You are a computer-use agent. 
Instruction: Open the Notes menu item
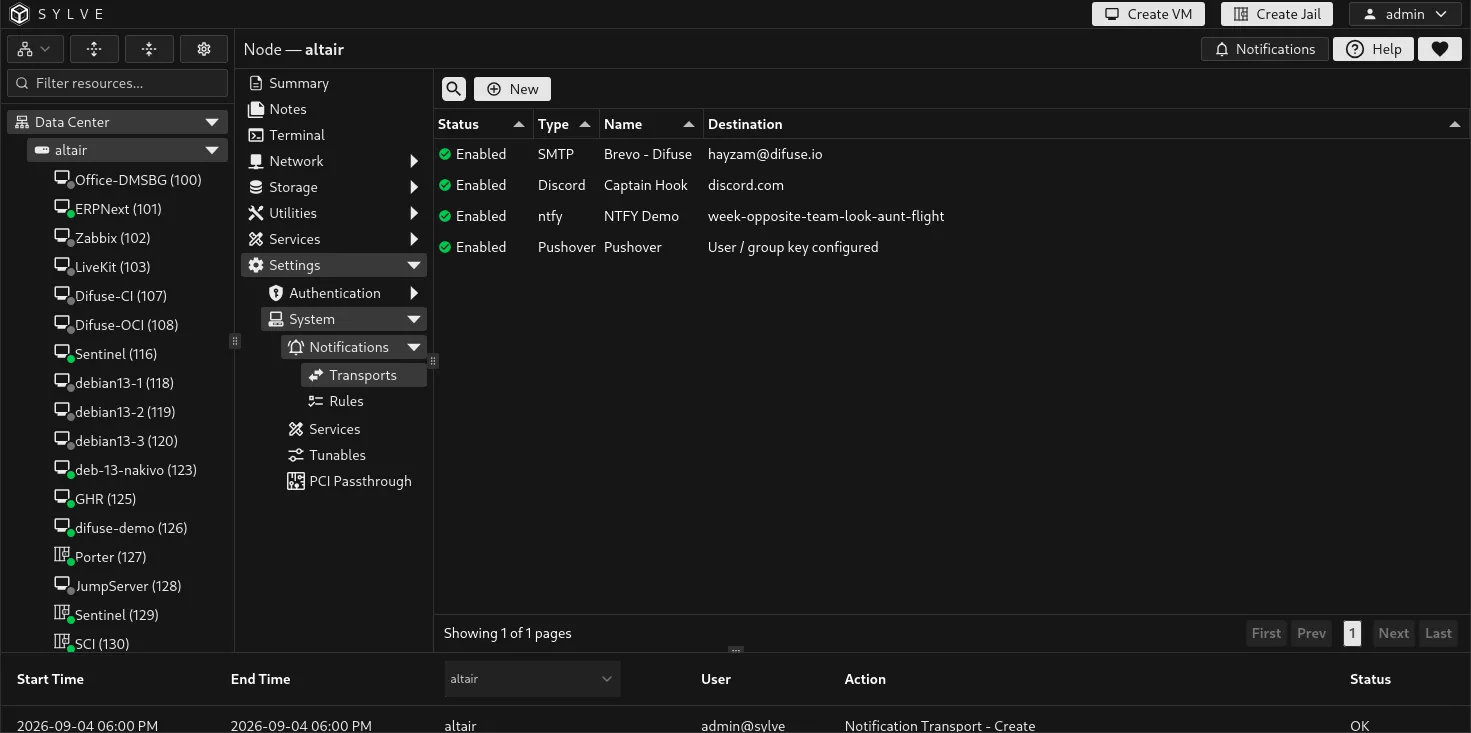pyautogui.click(x=288, y=109)
